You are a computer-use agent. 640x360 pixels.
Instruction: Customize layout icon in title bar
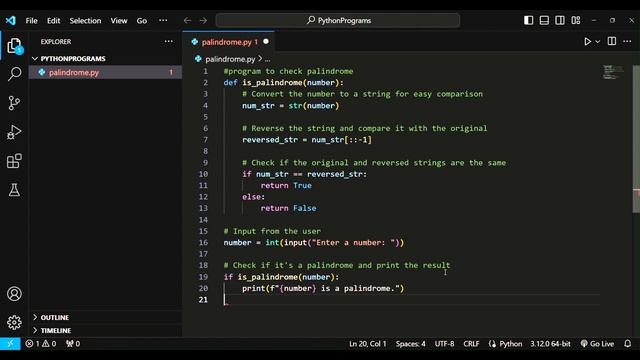point(576,20)
